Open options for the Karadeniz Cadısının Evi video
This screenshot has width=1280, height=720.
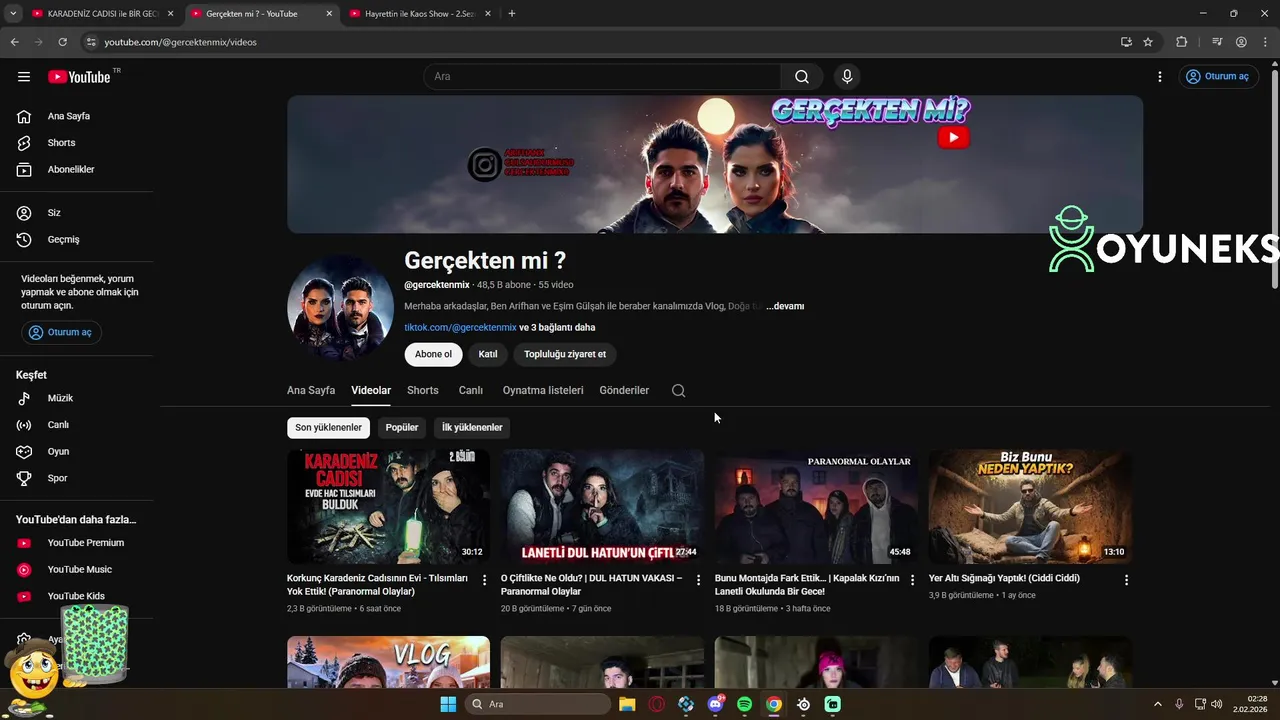point(485,580)
